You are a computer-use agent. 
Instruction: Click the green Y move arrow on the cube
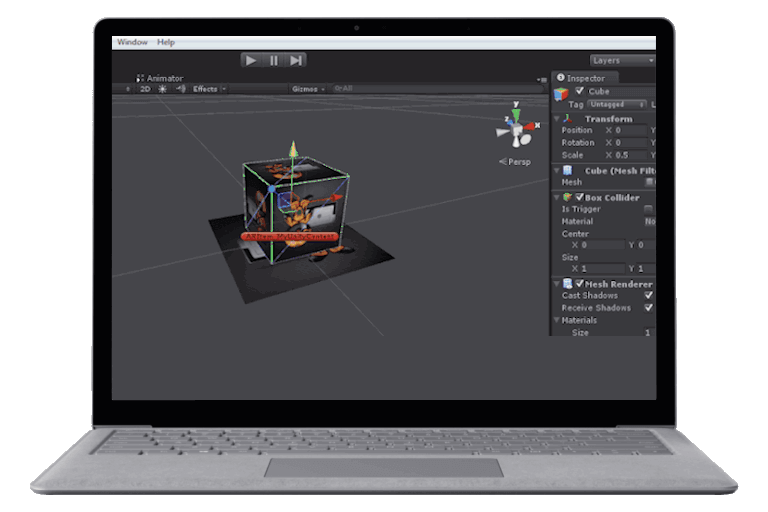tap(293, 148)
